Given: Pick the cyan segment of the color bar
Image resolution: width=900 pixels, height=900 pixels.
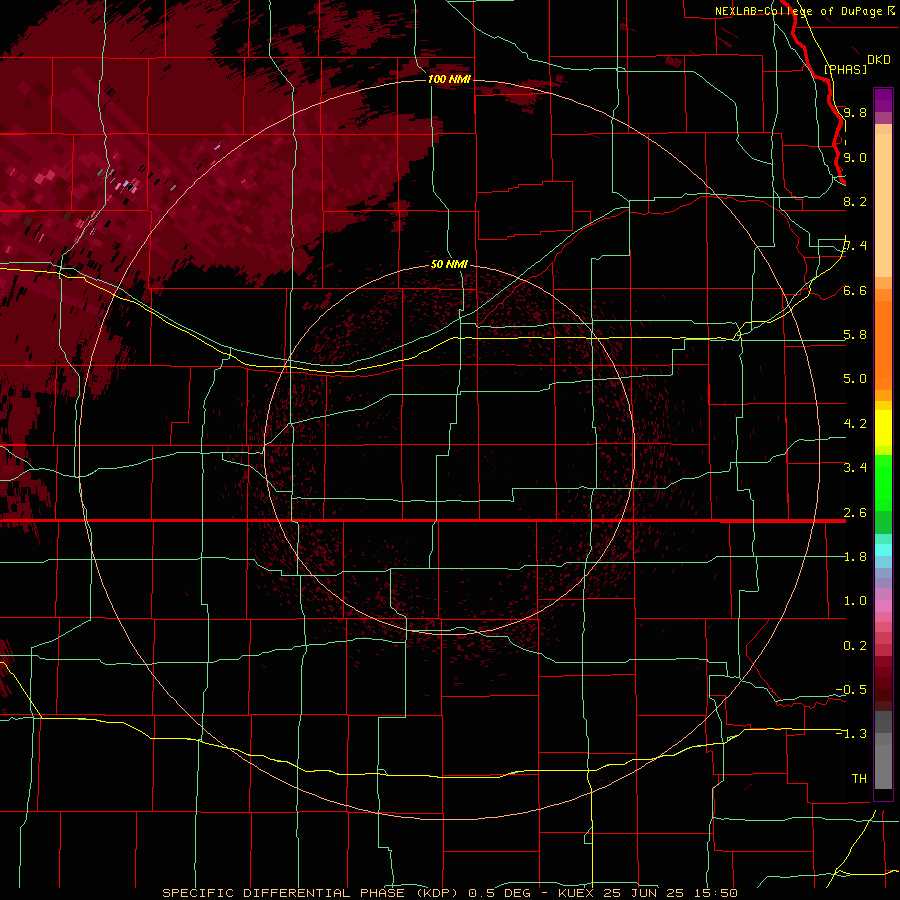Looking at the screenshot, I should [883, 550].
